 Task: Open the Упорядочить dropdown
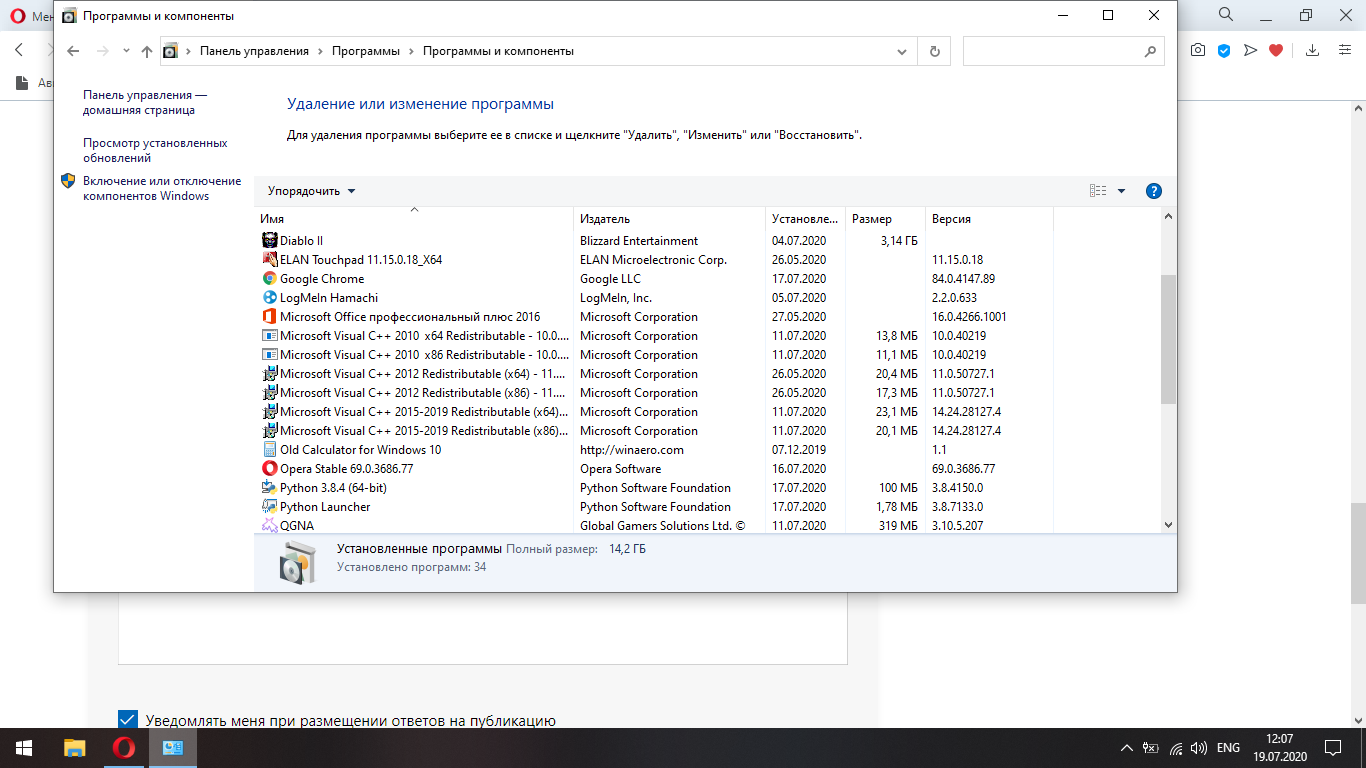pyautogui.click(x=311, y=191)
